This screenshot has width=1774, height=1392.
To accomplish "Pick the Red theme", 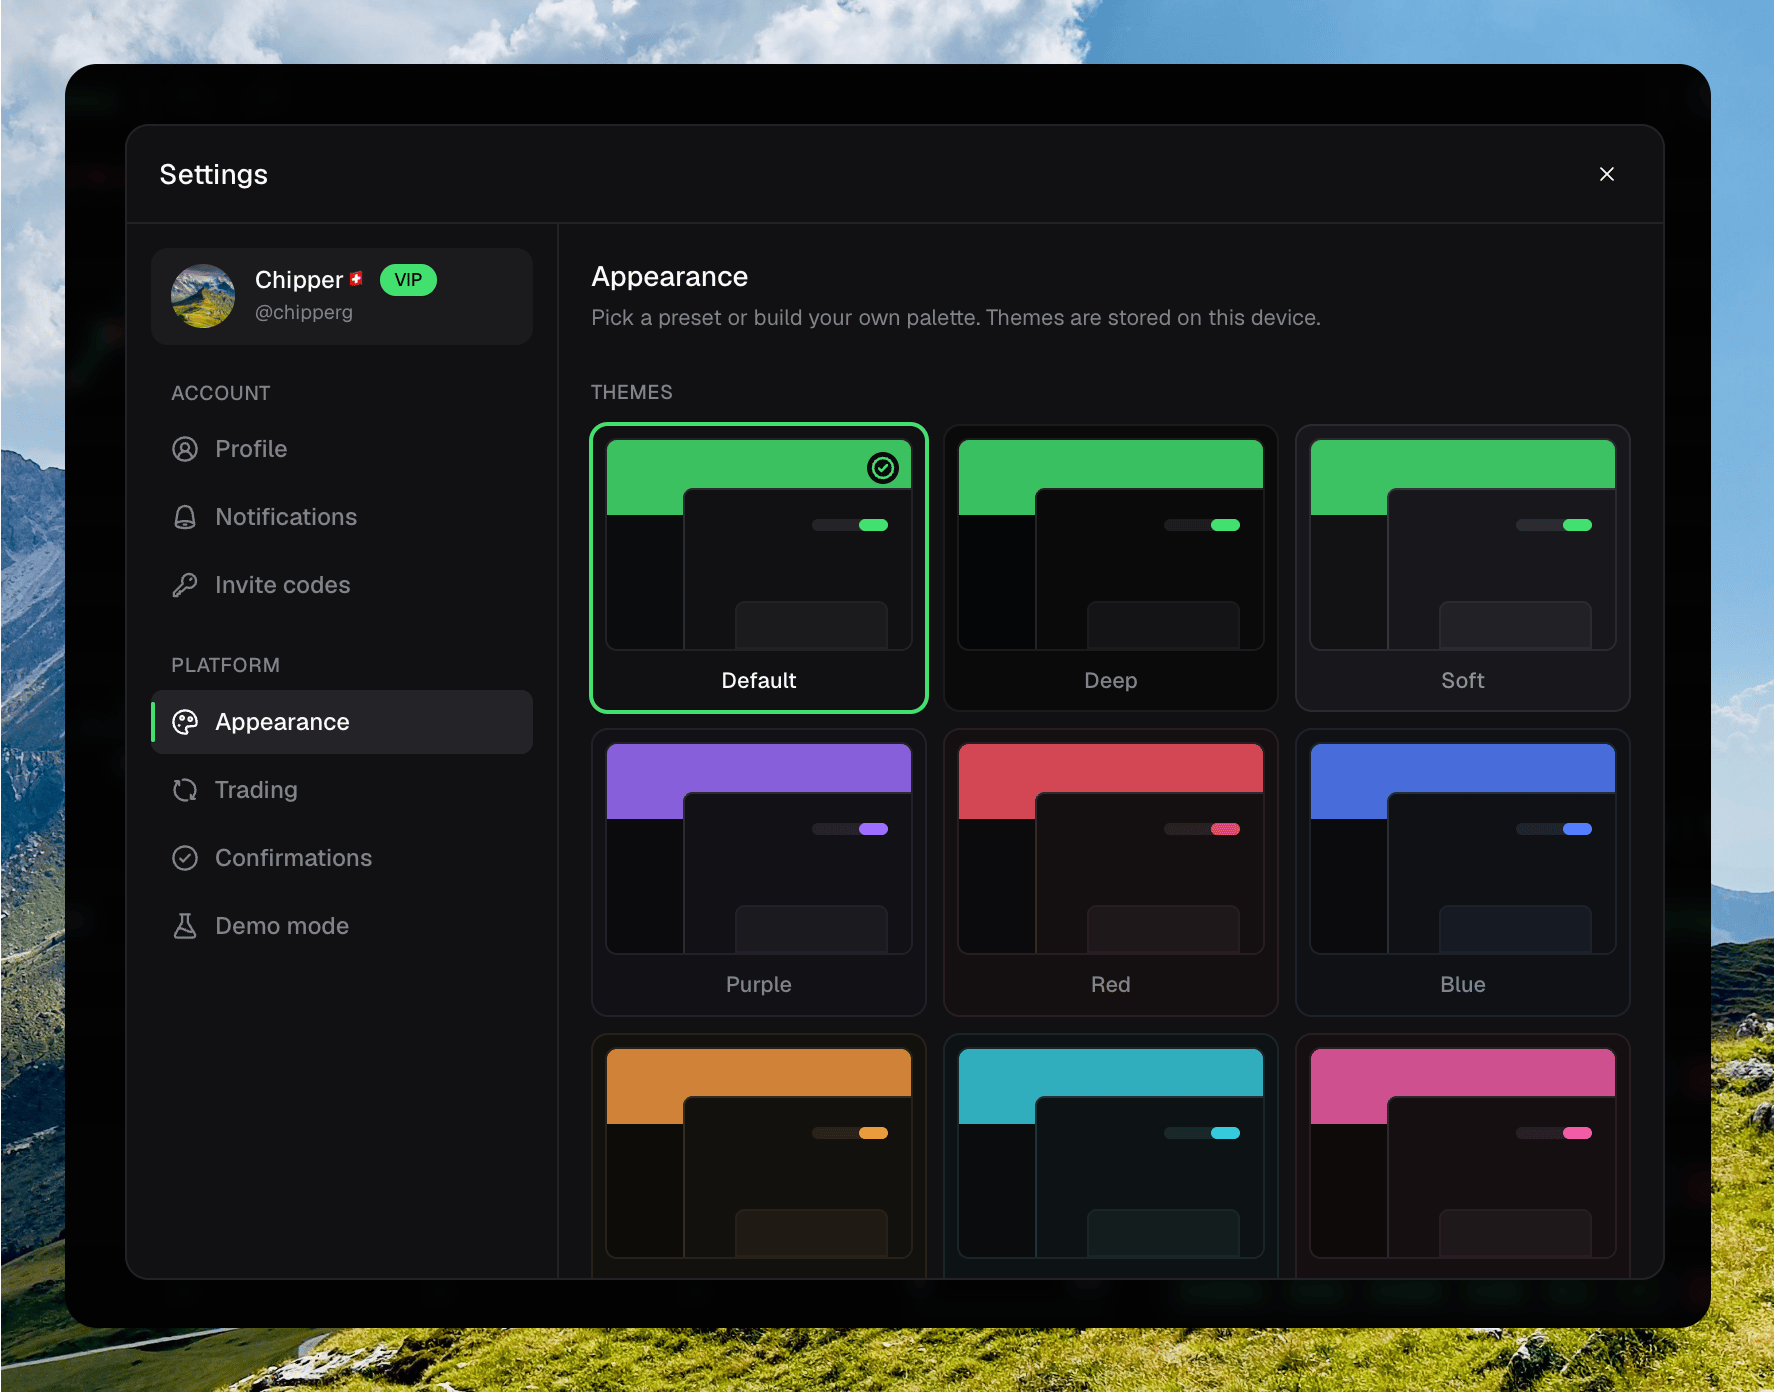I will coord(1111,872).
